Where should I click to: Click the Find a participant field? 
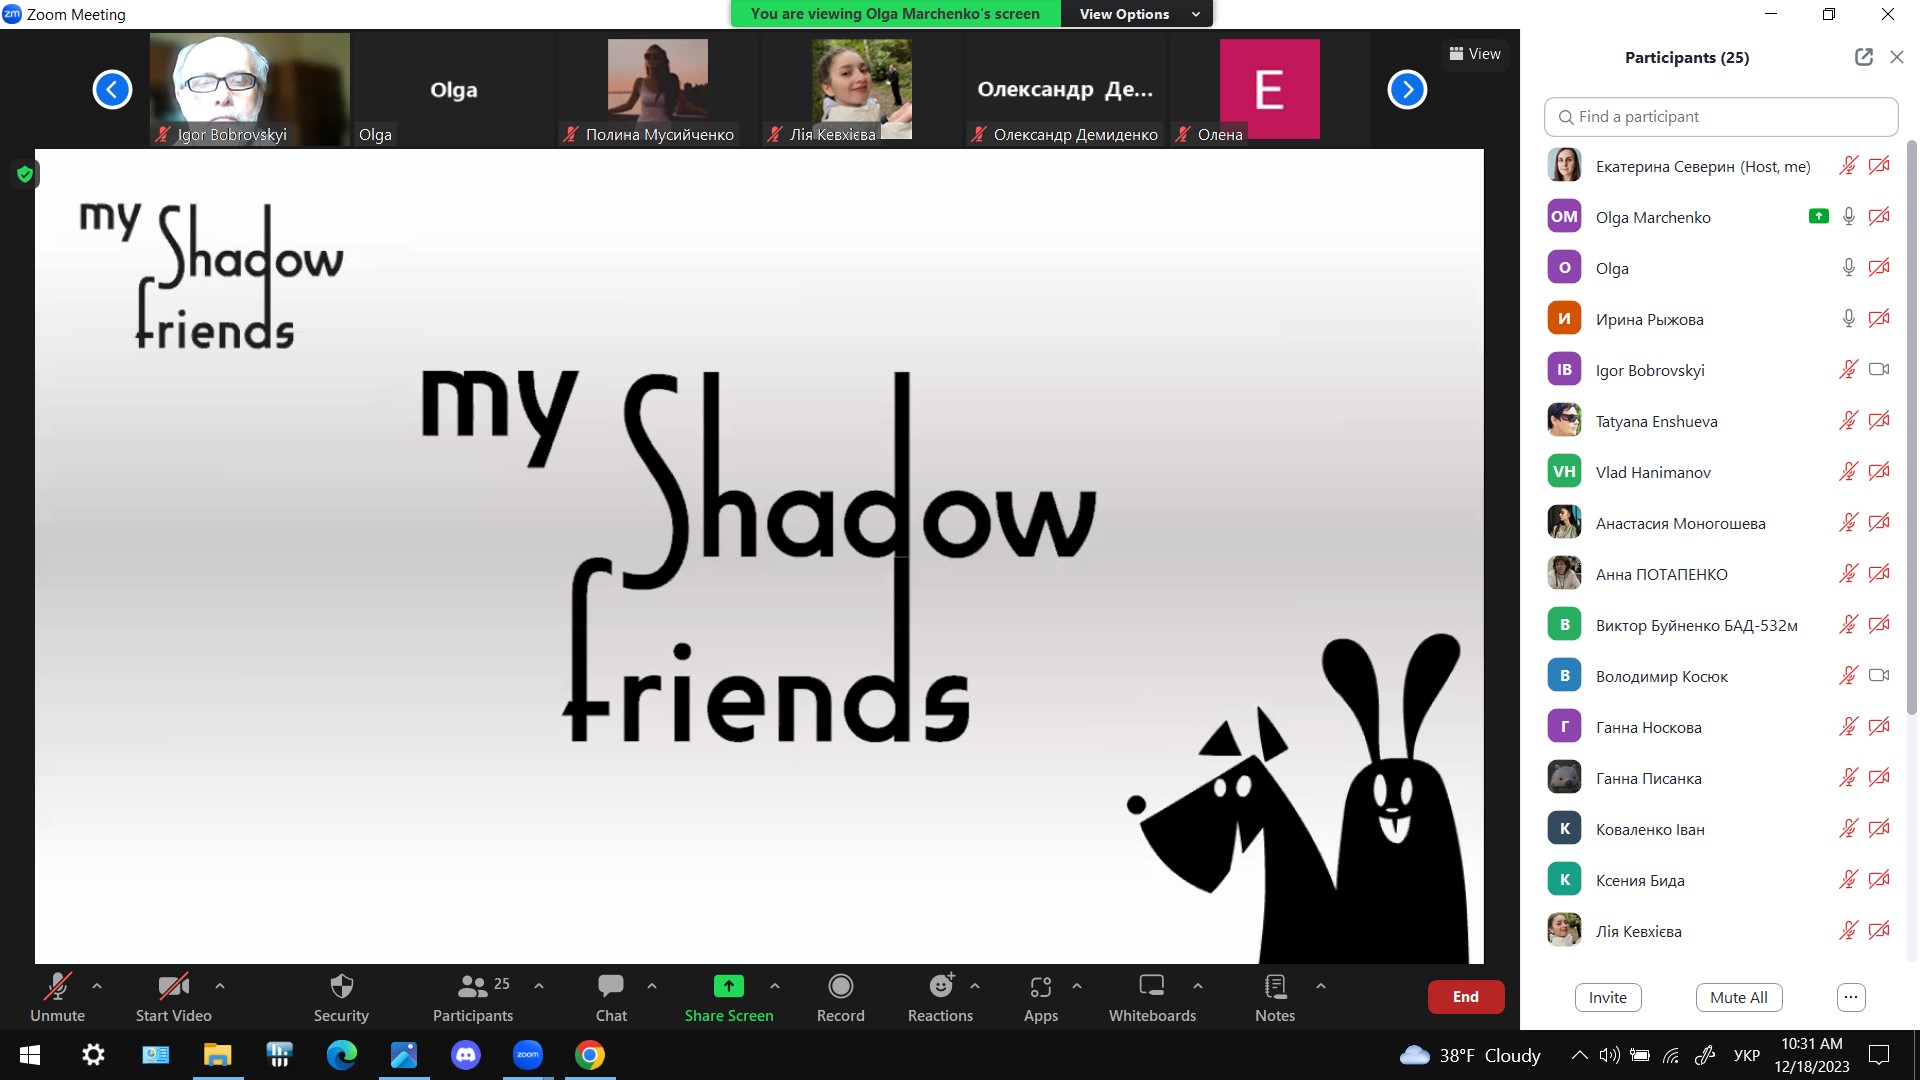point(1720,117)
